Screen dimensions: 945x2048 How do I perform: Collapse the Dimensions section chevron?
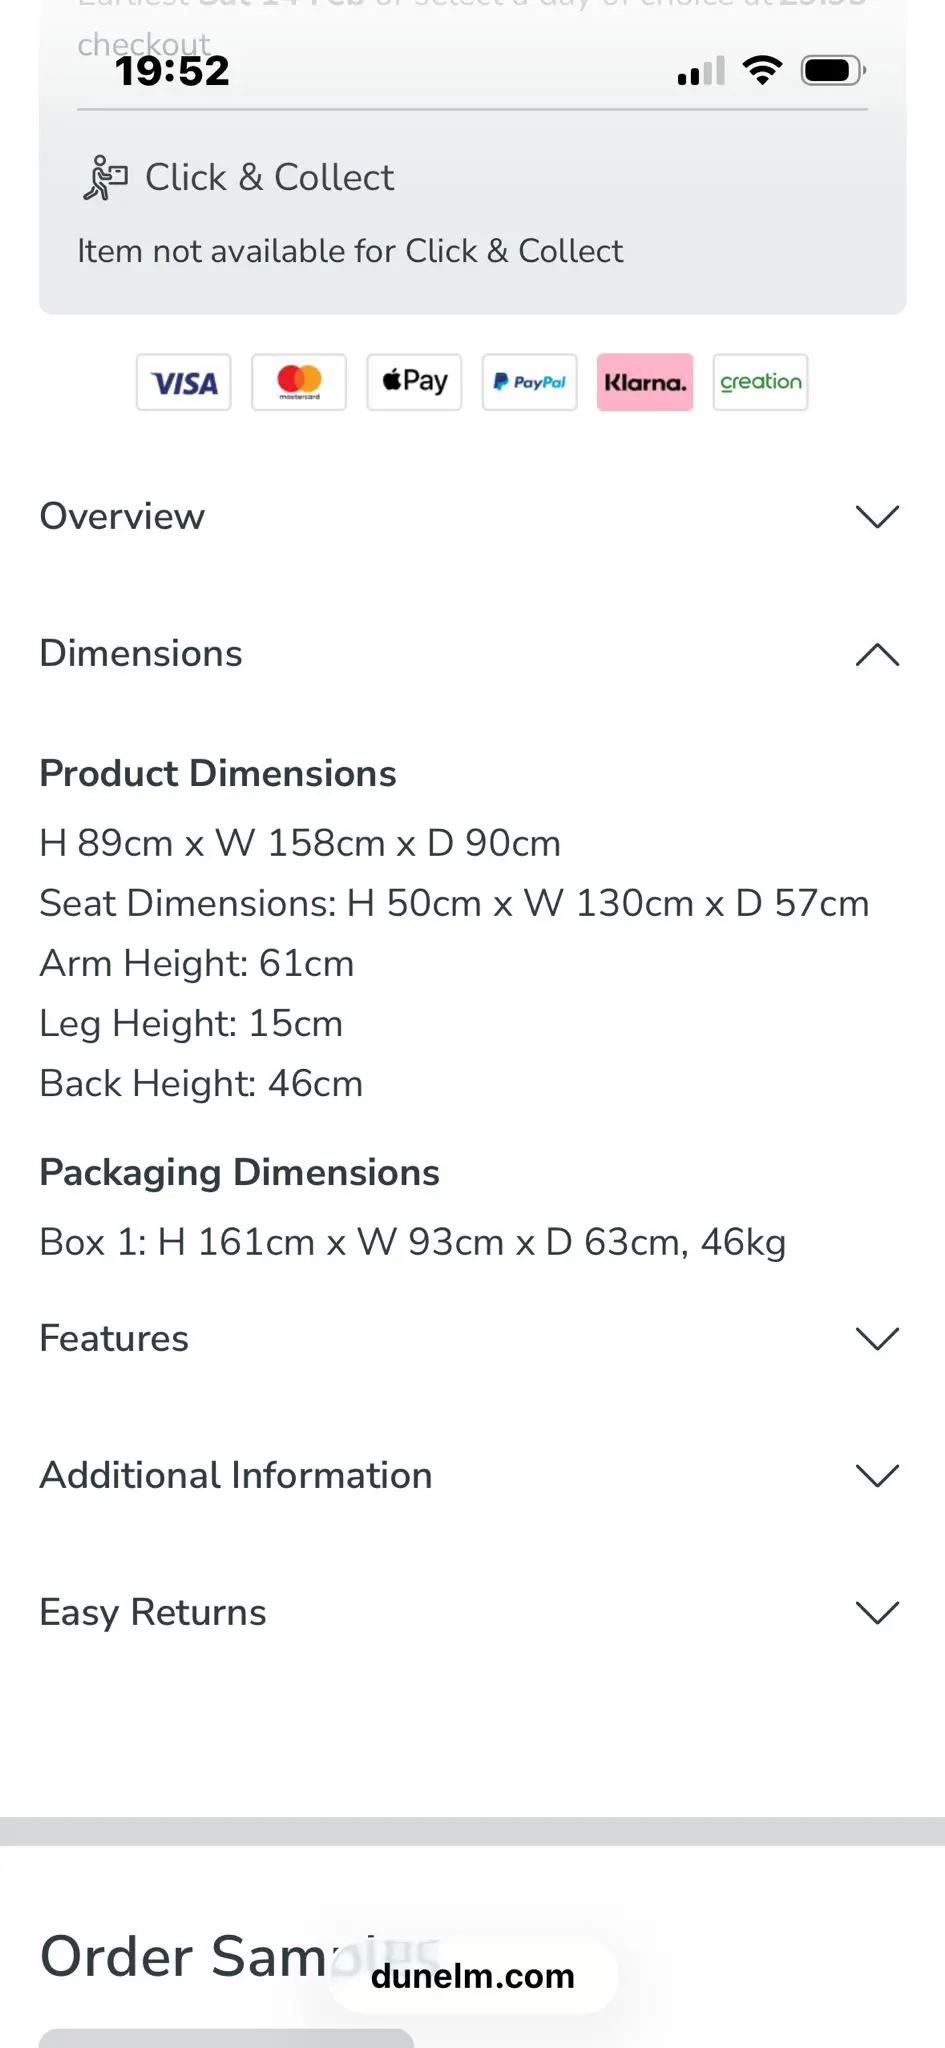point(877,655)
